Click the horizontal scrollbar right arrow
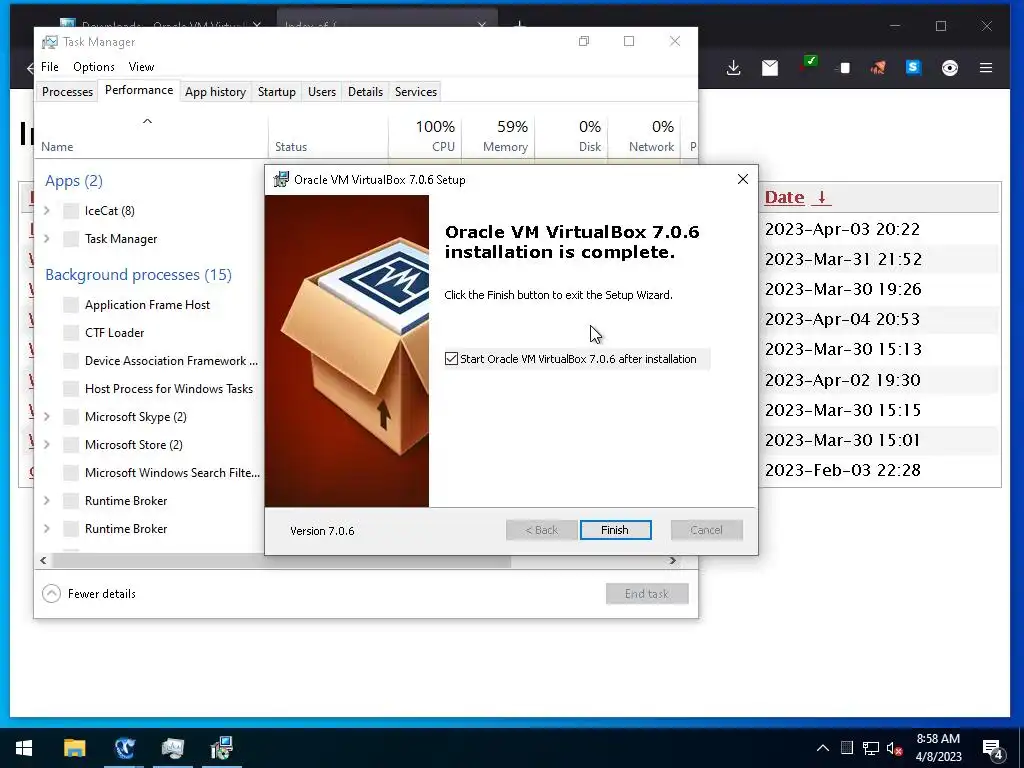The height and width of the screenshot is (768, 1024). tap(673, 560)
